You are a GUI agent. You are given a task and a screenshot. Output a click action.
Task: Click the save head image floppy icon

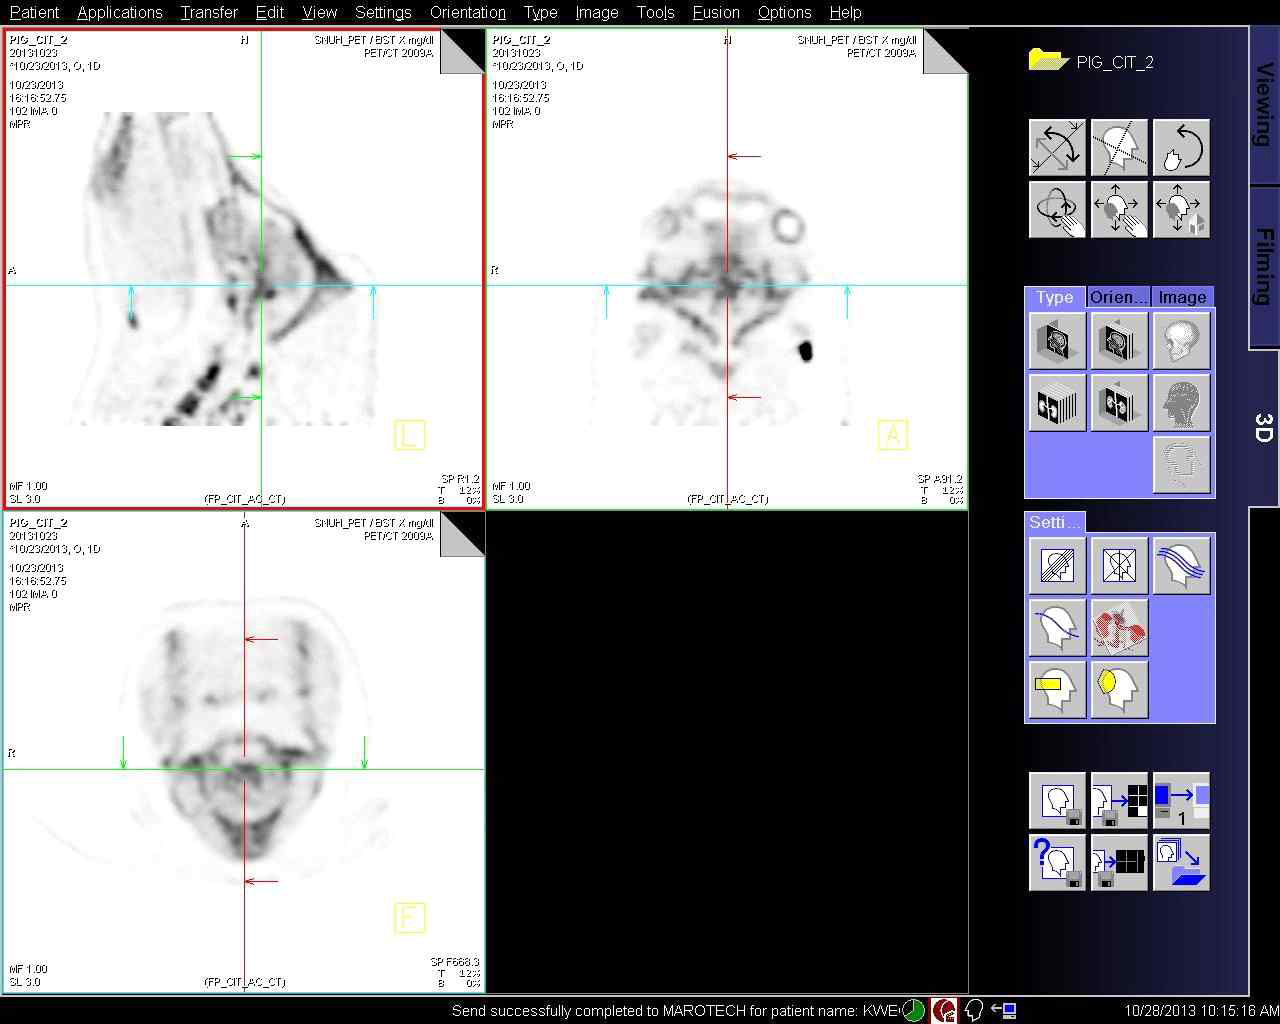click(x=1057, y=801)
